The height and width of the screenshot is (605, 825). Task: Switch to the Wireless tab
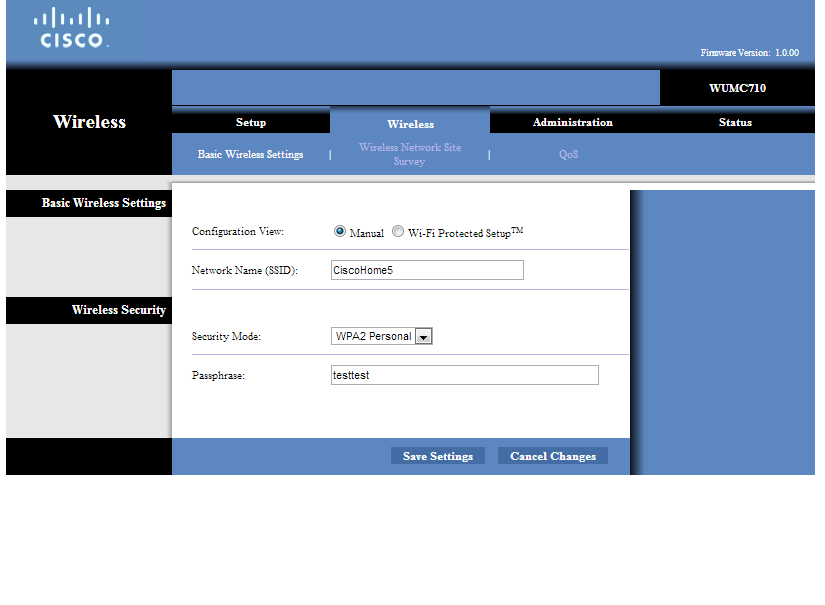(x=410, y=124)
